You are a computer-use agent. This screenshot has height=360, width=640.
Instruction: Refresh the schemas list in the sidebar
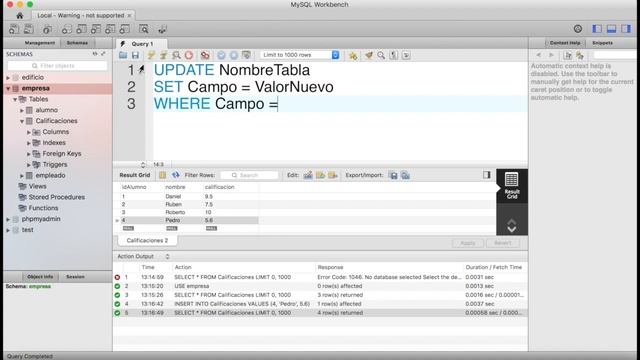[x=95, y=54]
